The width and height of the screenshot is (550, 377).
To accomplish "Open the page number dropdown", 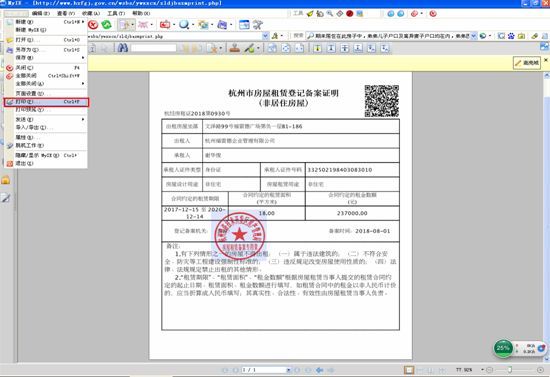I will point(288,370).
